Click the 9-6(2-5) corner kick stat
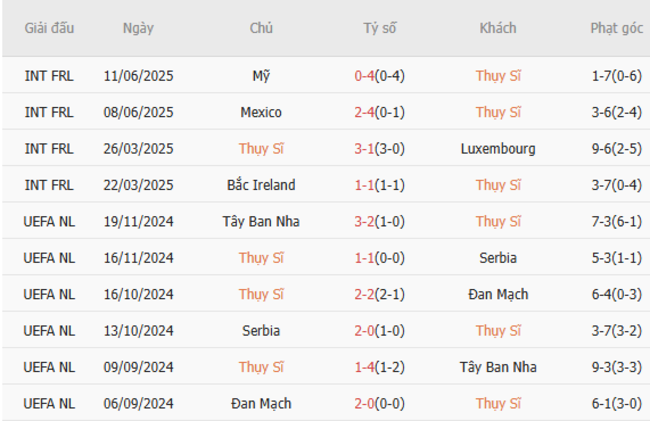Image resolution: width=650 pixels, height=421 pixels. pos(616,149)
